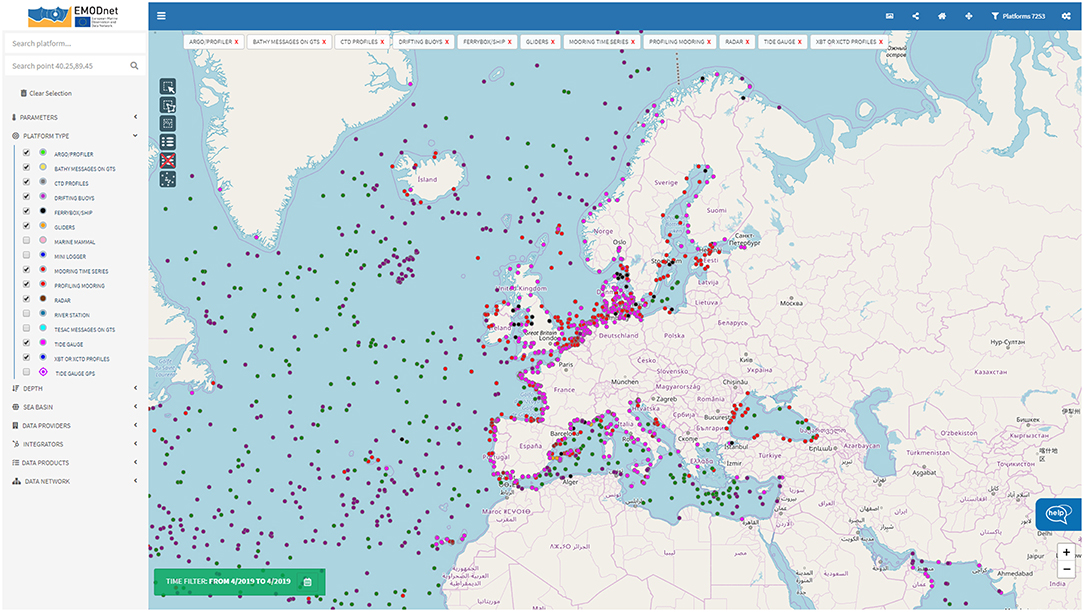Image resolution: width=1084 pixels, height=612 pixels.
Task: Remove the FERRYBOX/SHIP filter chip
Action: [510, 42]
